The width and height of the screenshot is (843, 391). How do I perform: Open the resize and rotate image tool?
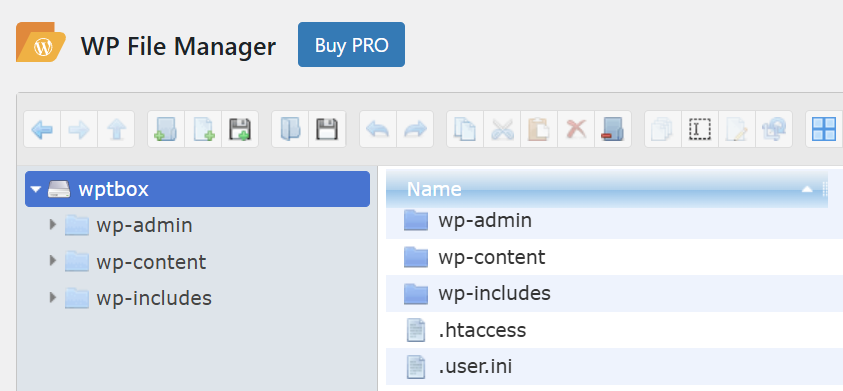pos(774,129)
